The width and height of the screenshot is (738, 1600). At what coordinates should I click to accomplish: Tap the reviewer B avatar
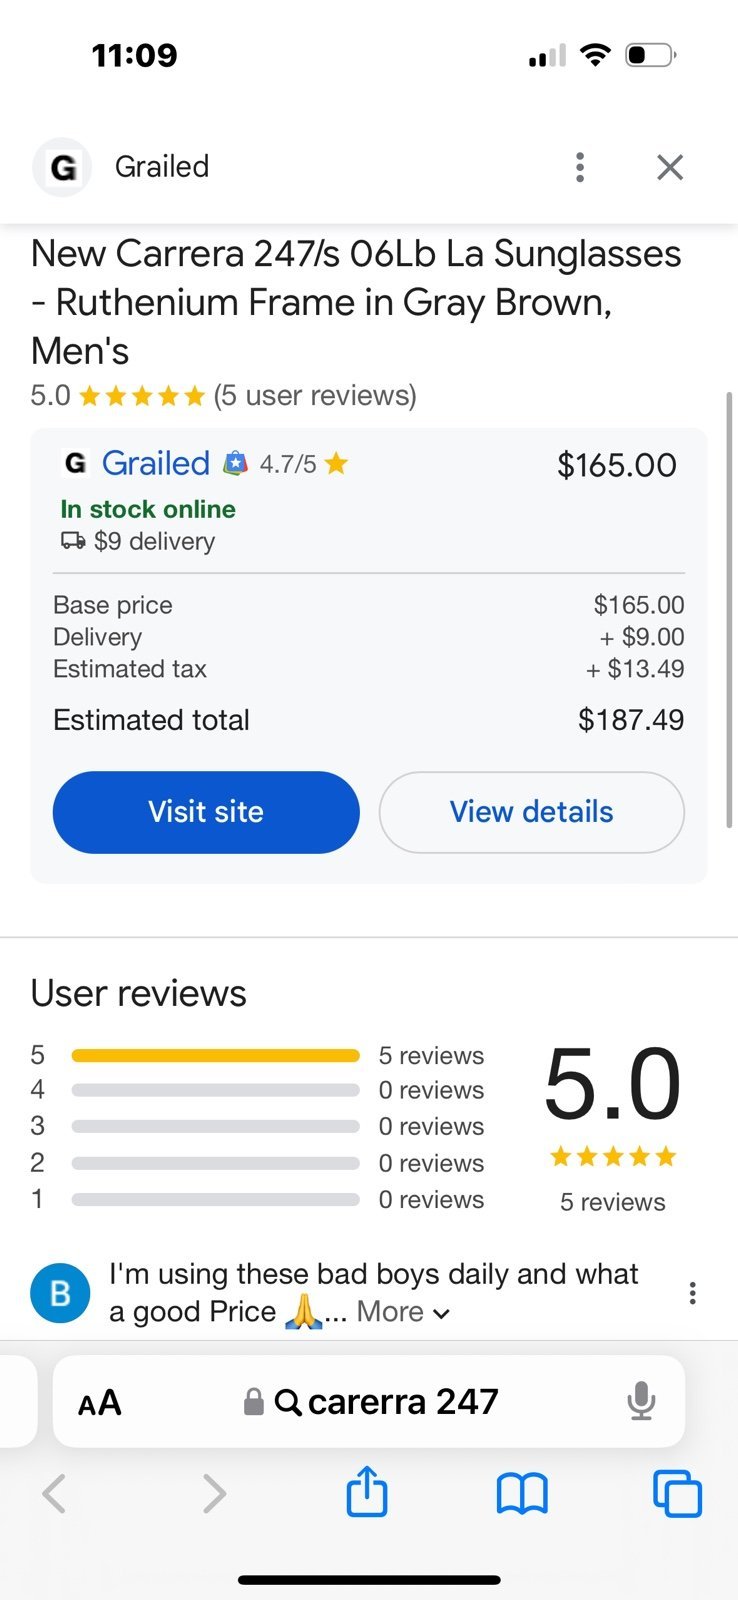(60, 1293)
